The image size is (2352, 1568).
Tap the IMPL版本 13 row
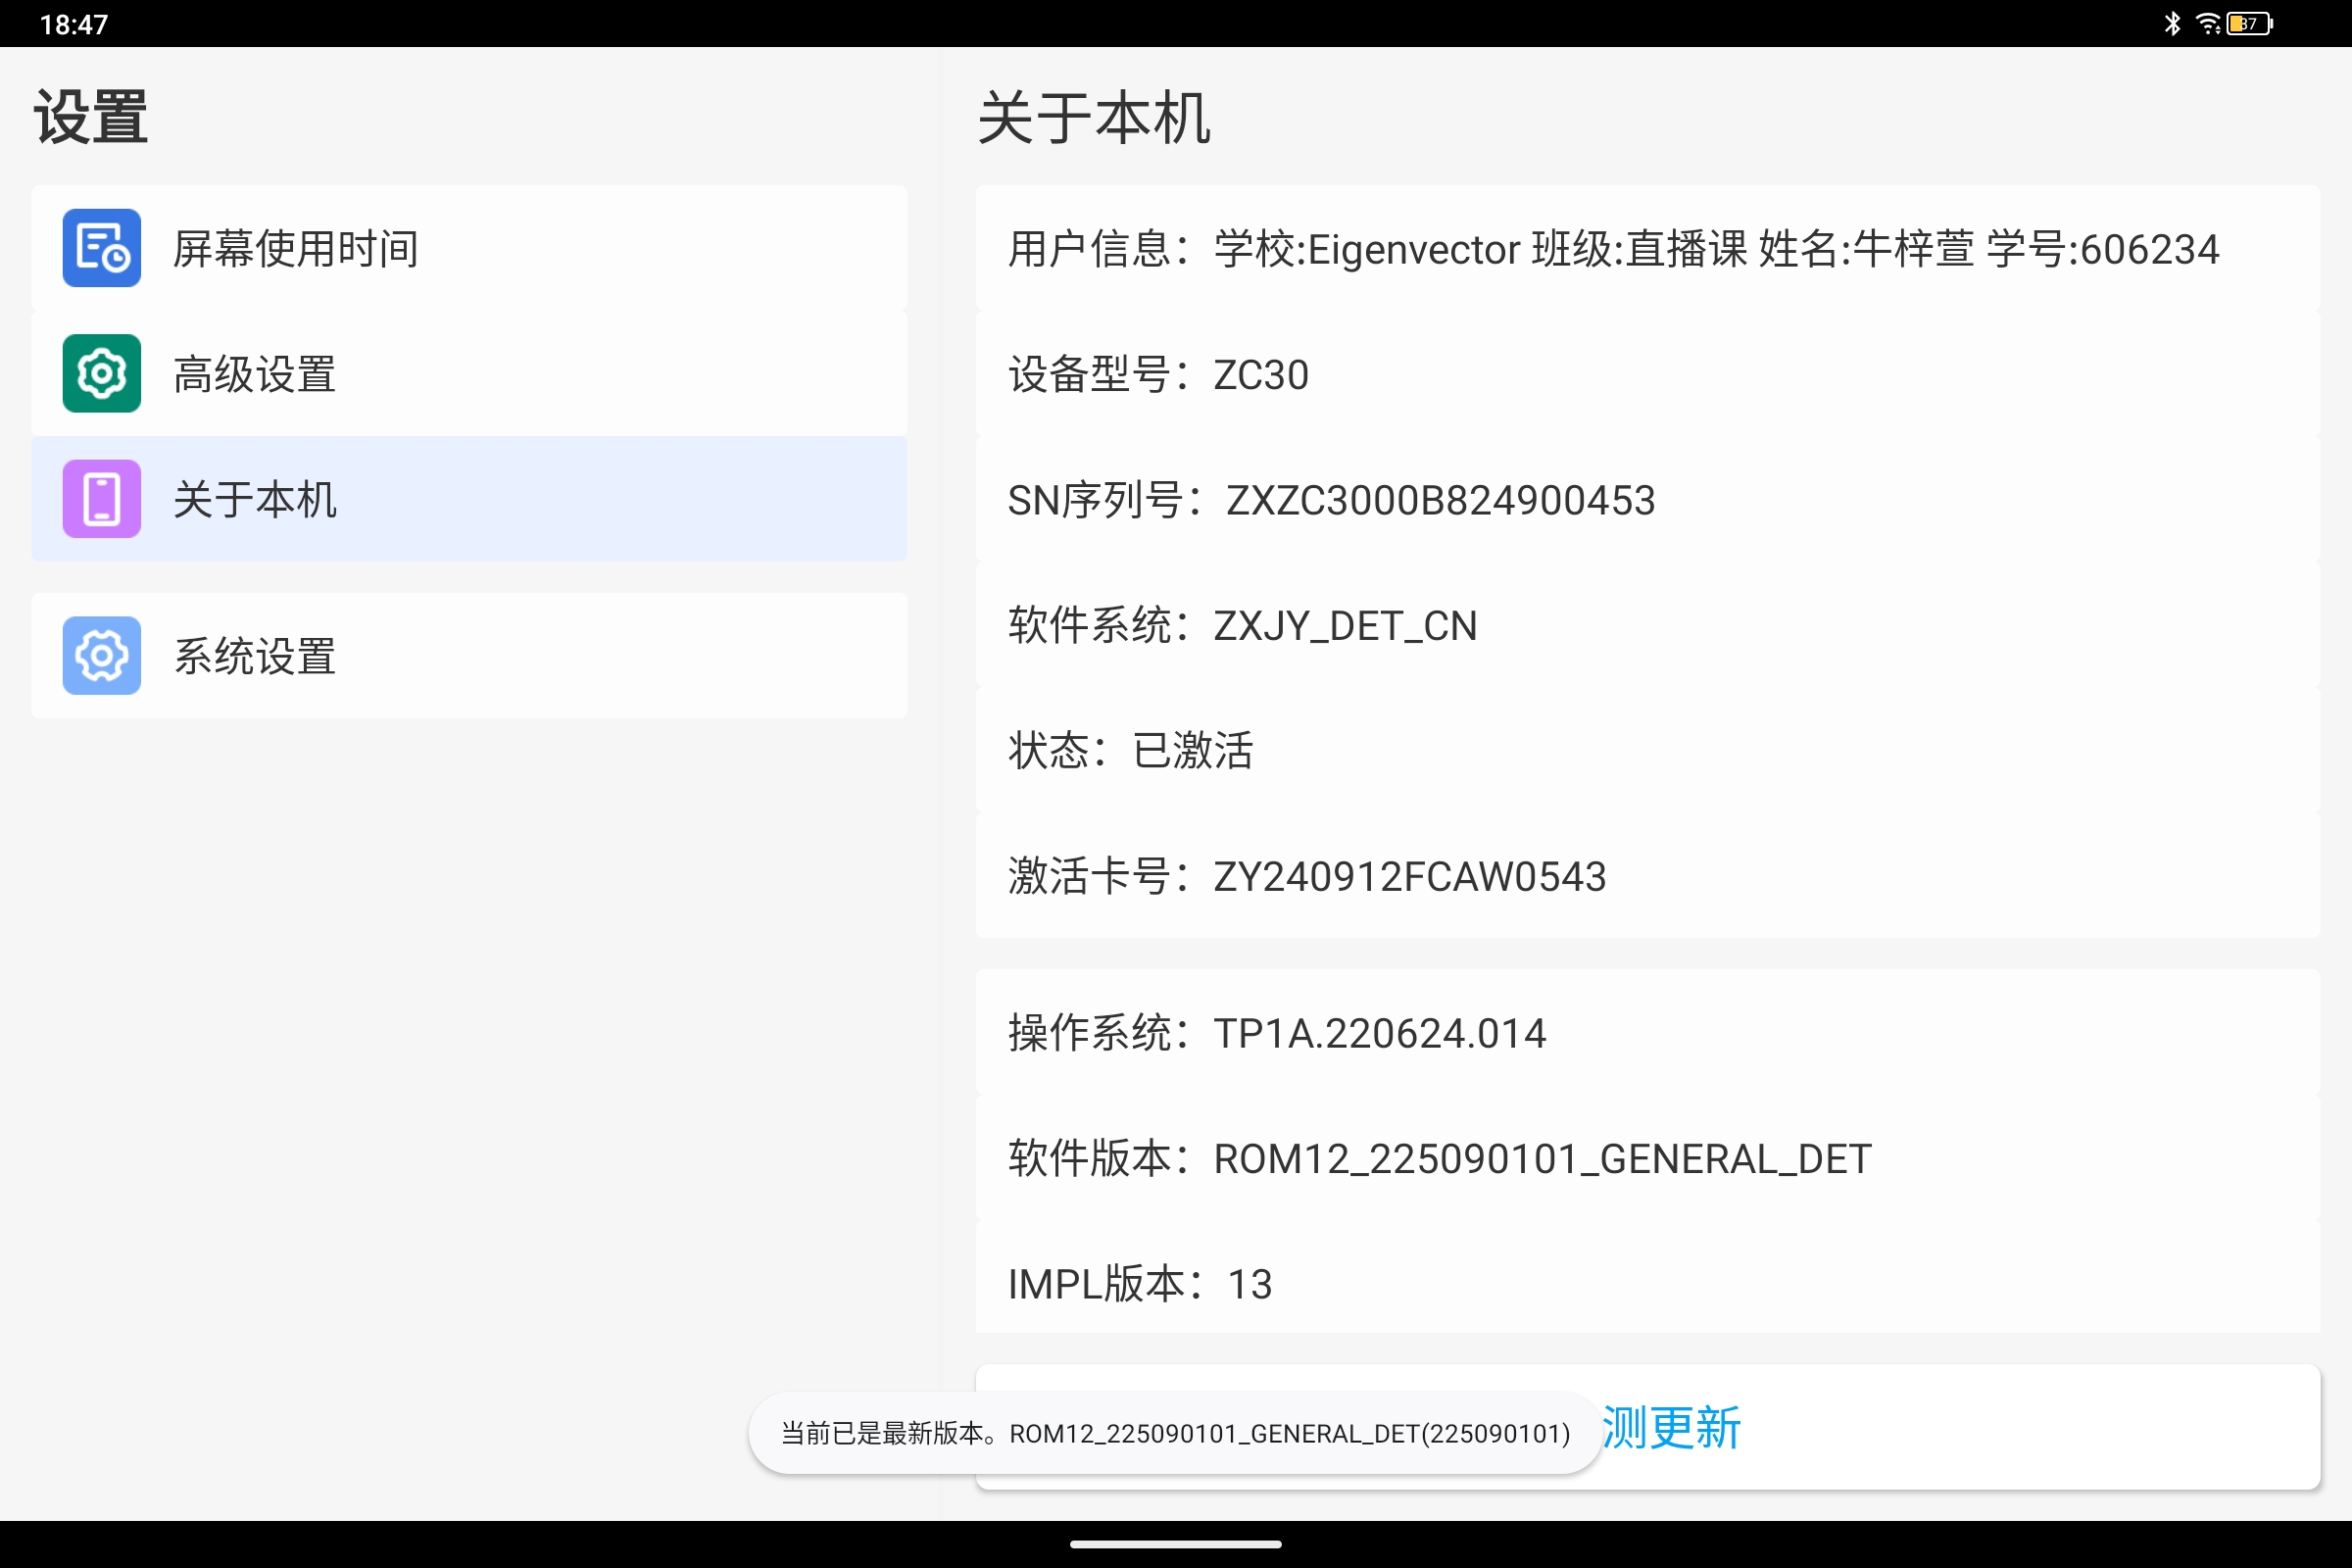pos(1647,1277)
